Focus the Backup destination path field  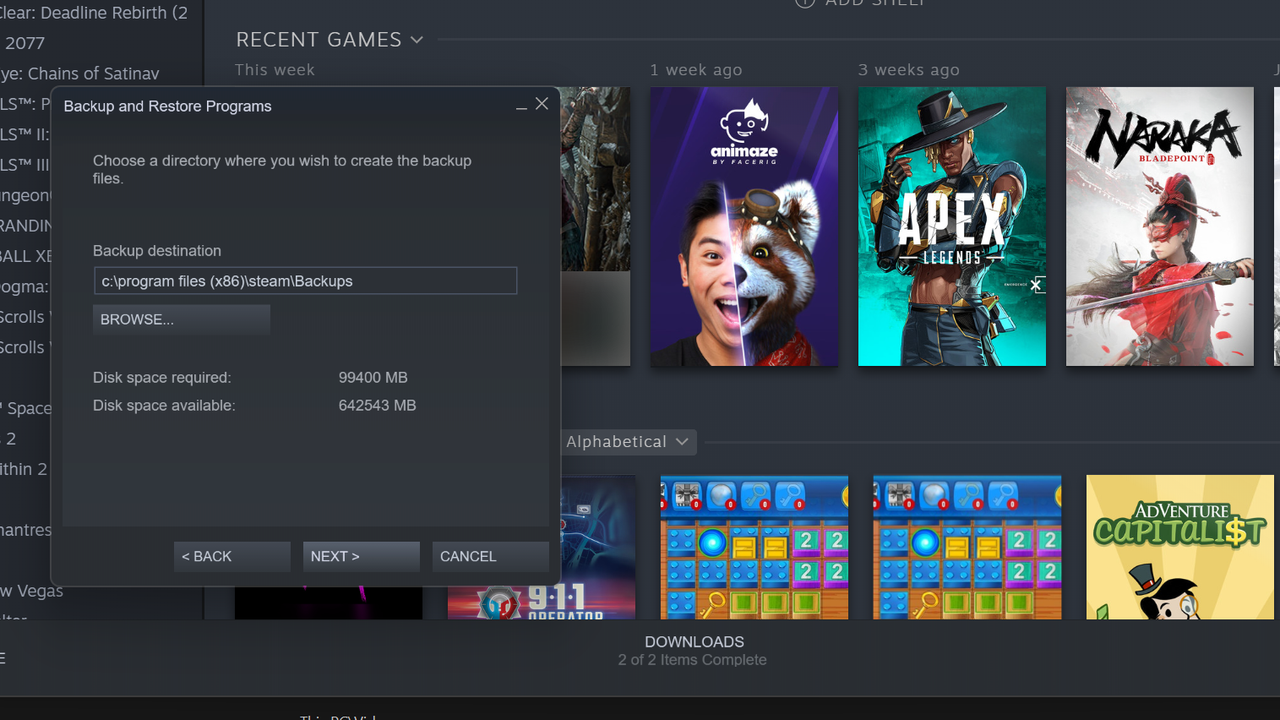305,281
